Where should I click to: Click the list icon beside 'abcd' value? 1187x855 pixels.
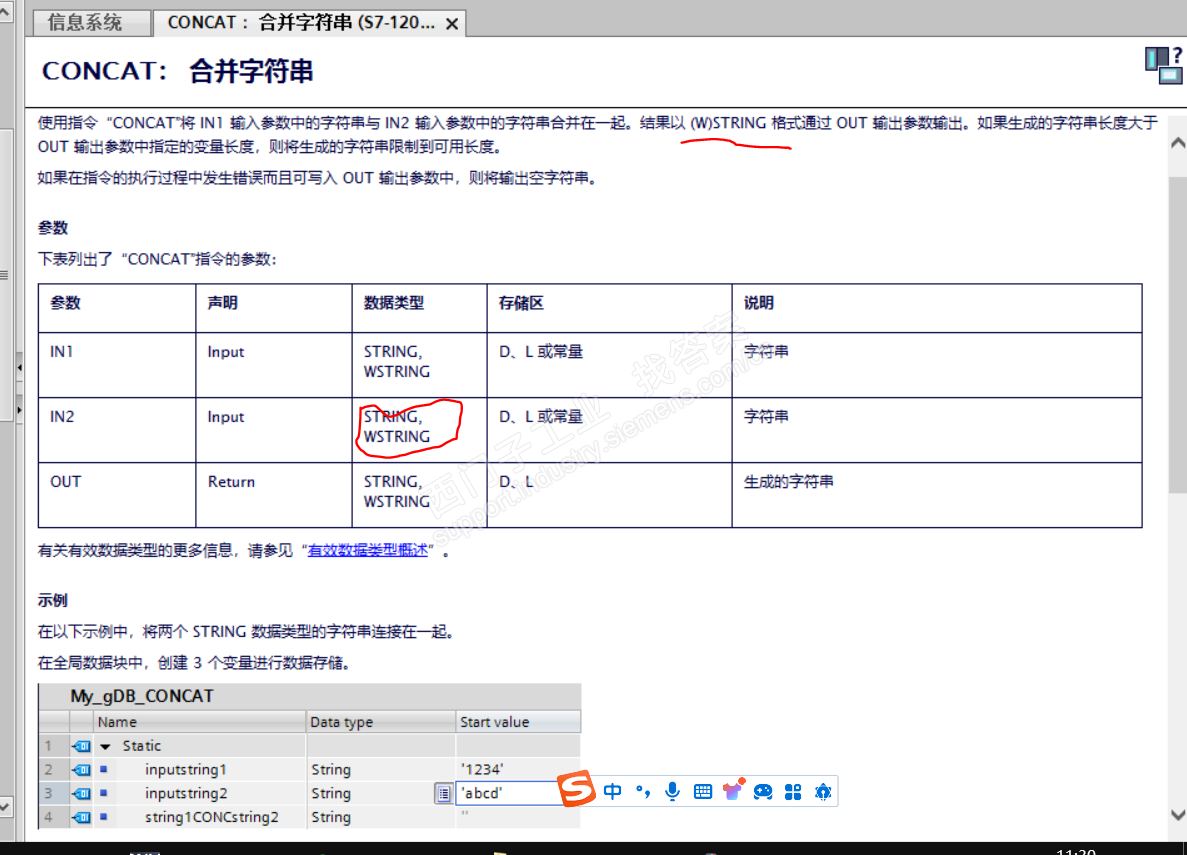point(444,793)
